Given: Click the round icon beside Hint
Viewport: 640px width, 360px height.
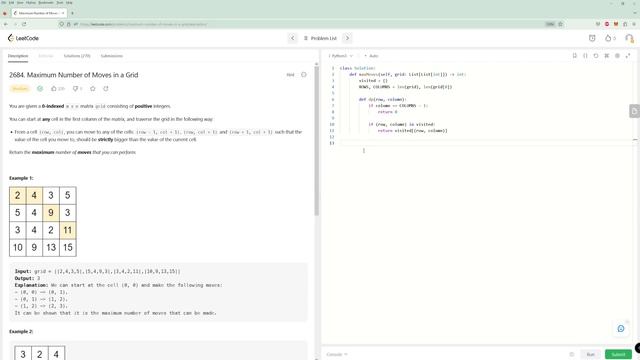Looking at the screenshot, I should click(304, 75).
